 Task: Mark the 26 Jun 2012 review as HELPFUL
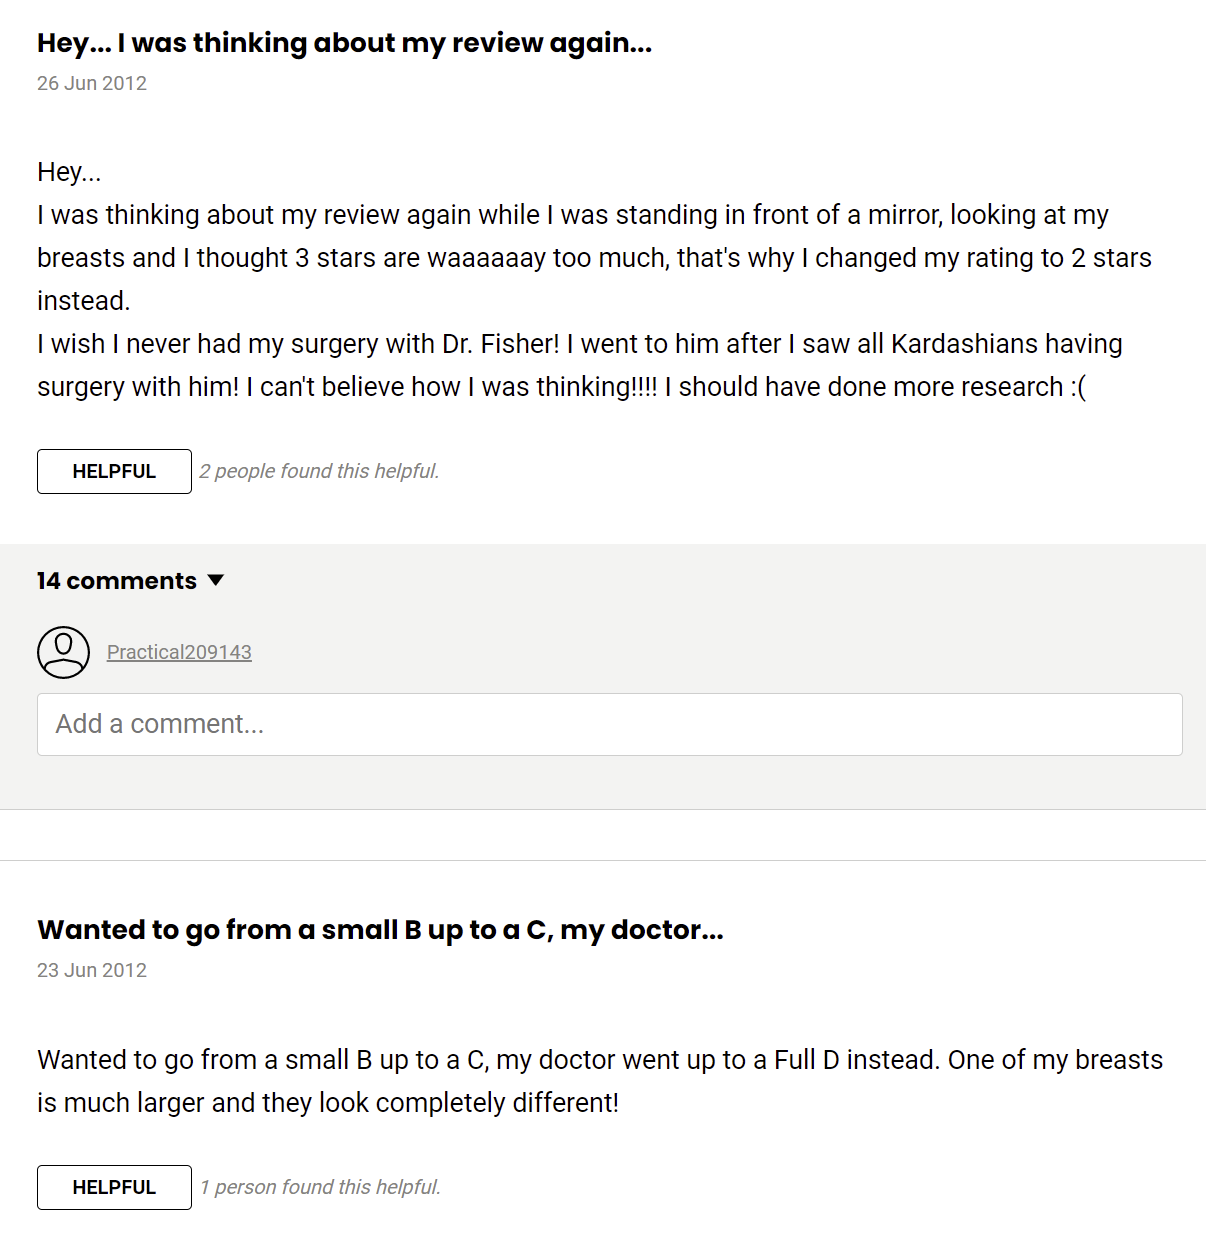(114, 471)
